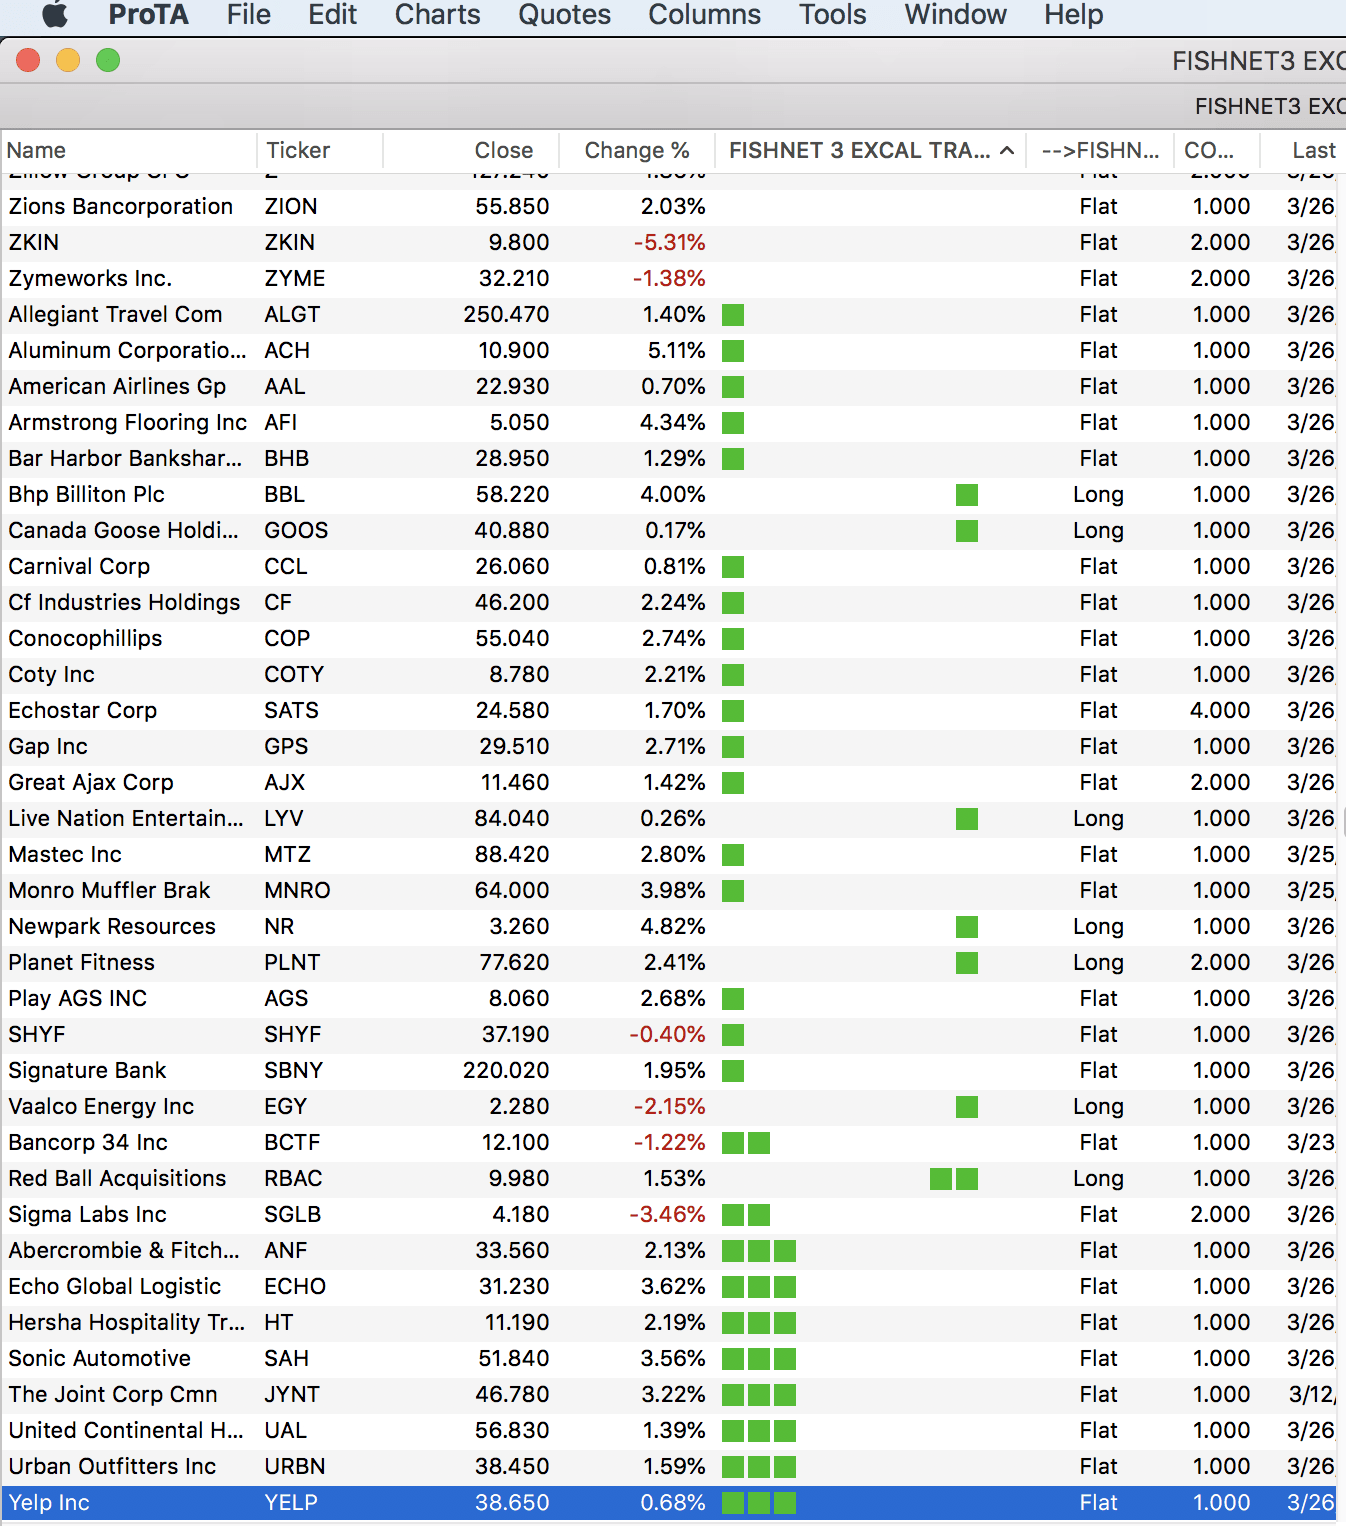Click the CO... column header
This screenshot has width=1346, height=1526.
pyautogui.click(x=1217, y=151)
